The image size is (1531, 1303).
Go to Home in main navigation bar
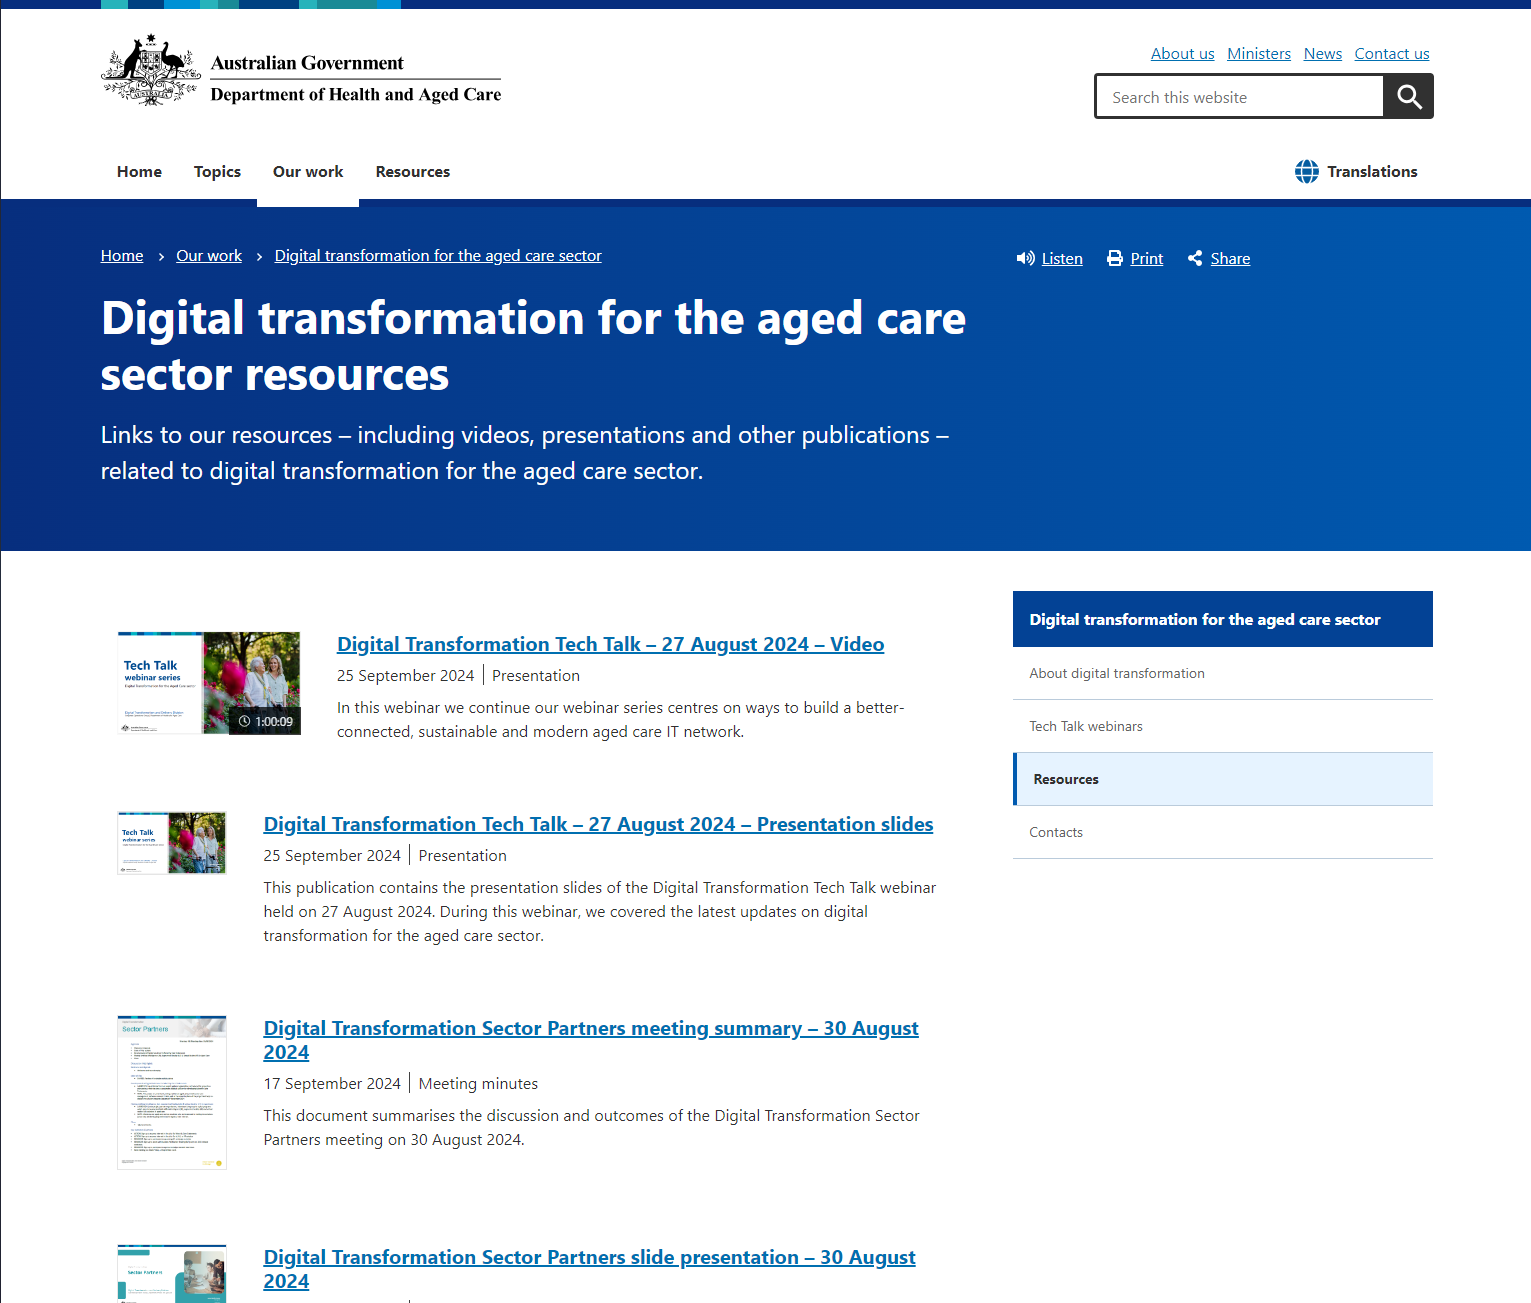[139, 172]
